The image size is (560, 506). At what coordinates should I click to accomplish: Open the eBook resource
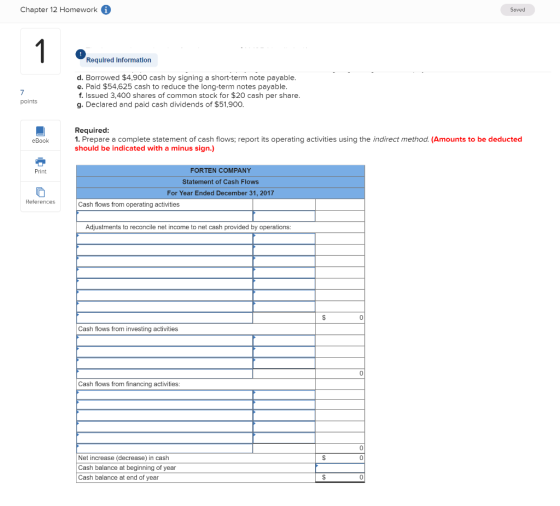(x=40, y=135)
